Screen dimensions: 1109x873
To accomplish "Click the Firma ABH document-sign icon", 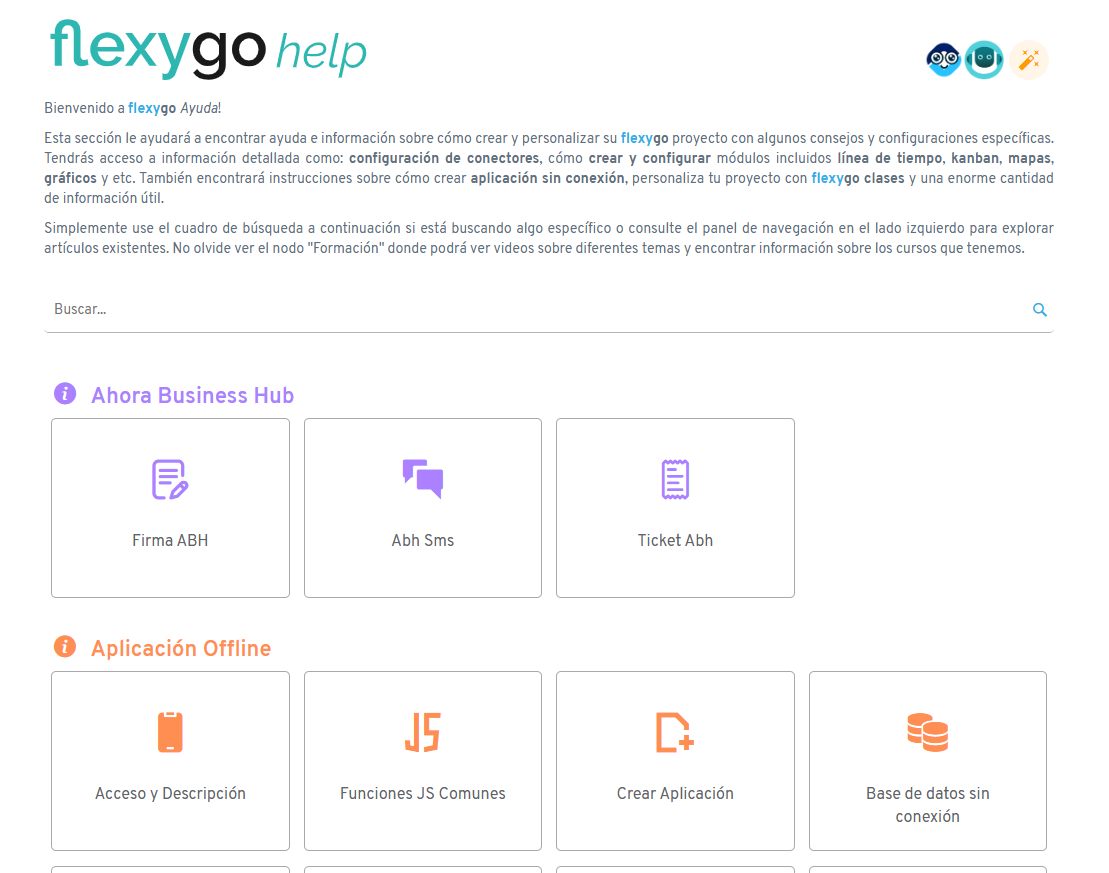I will coord(170,480).
